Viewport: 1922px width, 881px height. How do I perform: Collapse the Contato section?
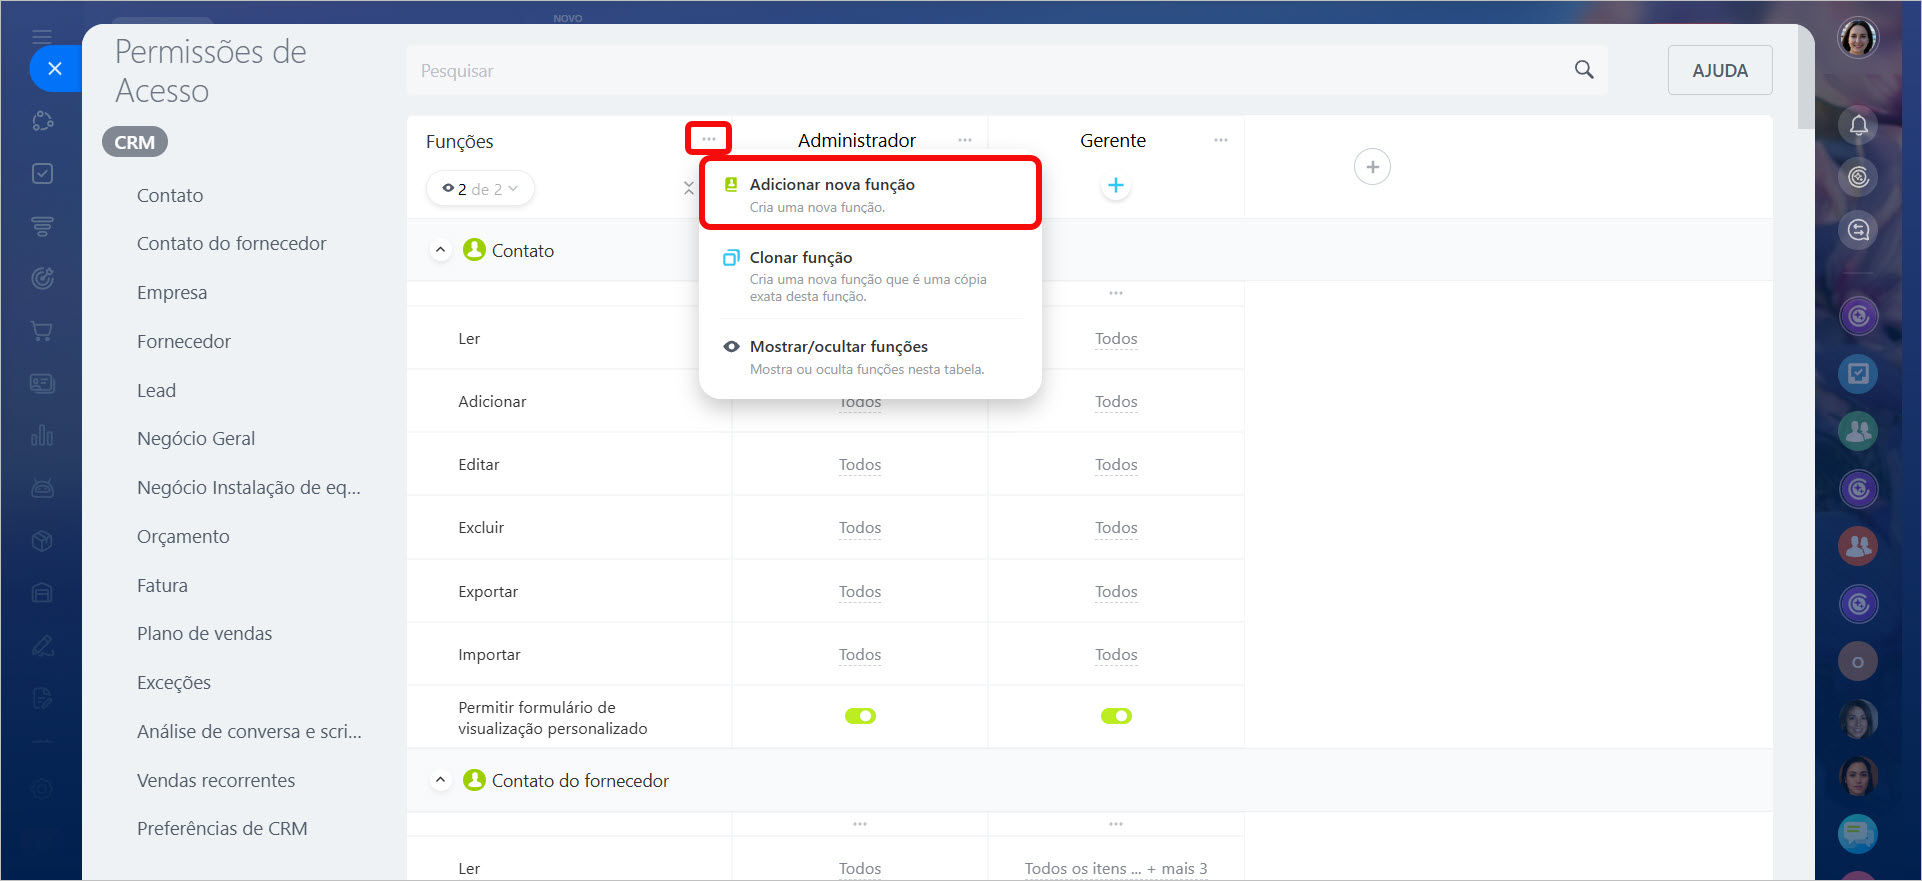[440, 250]
